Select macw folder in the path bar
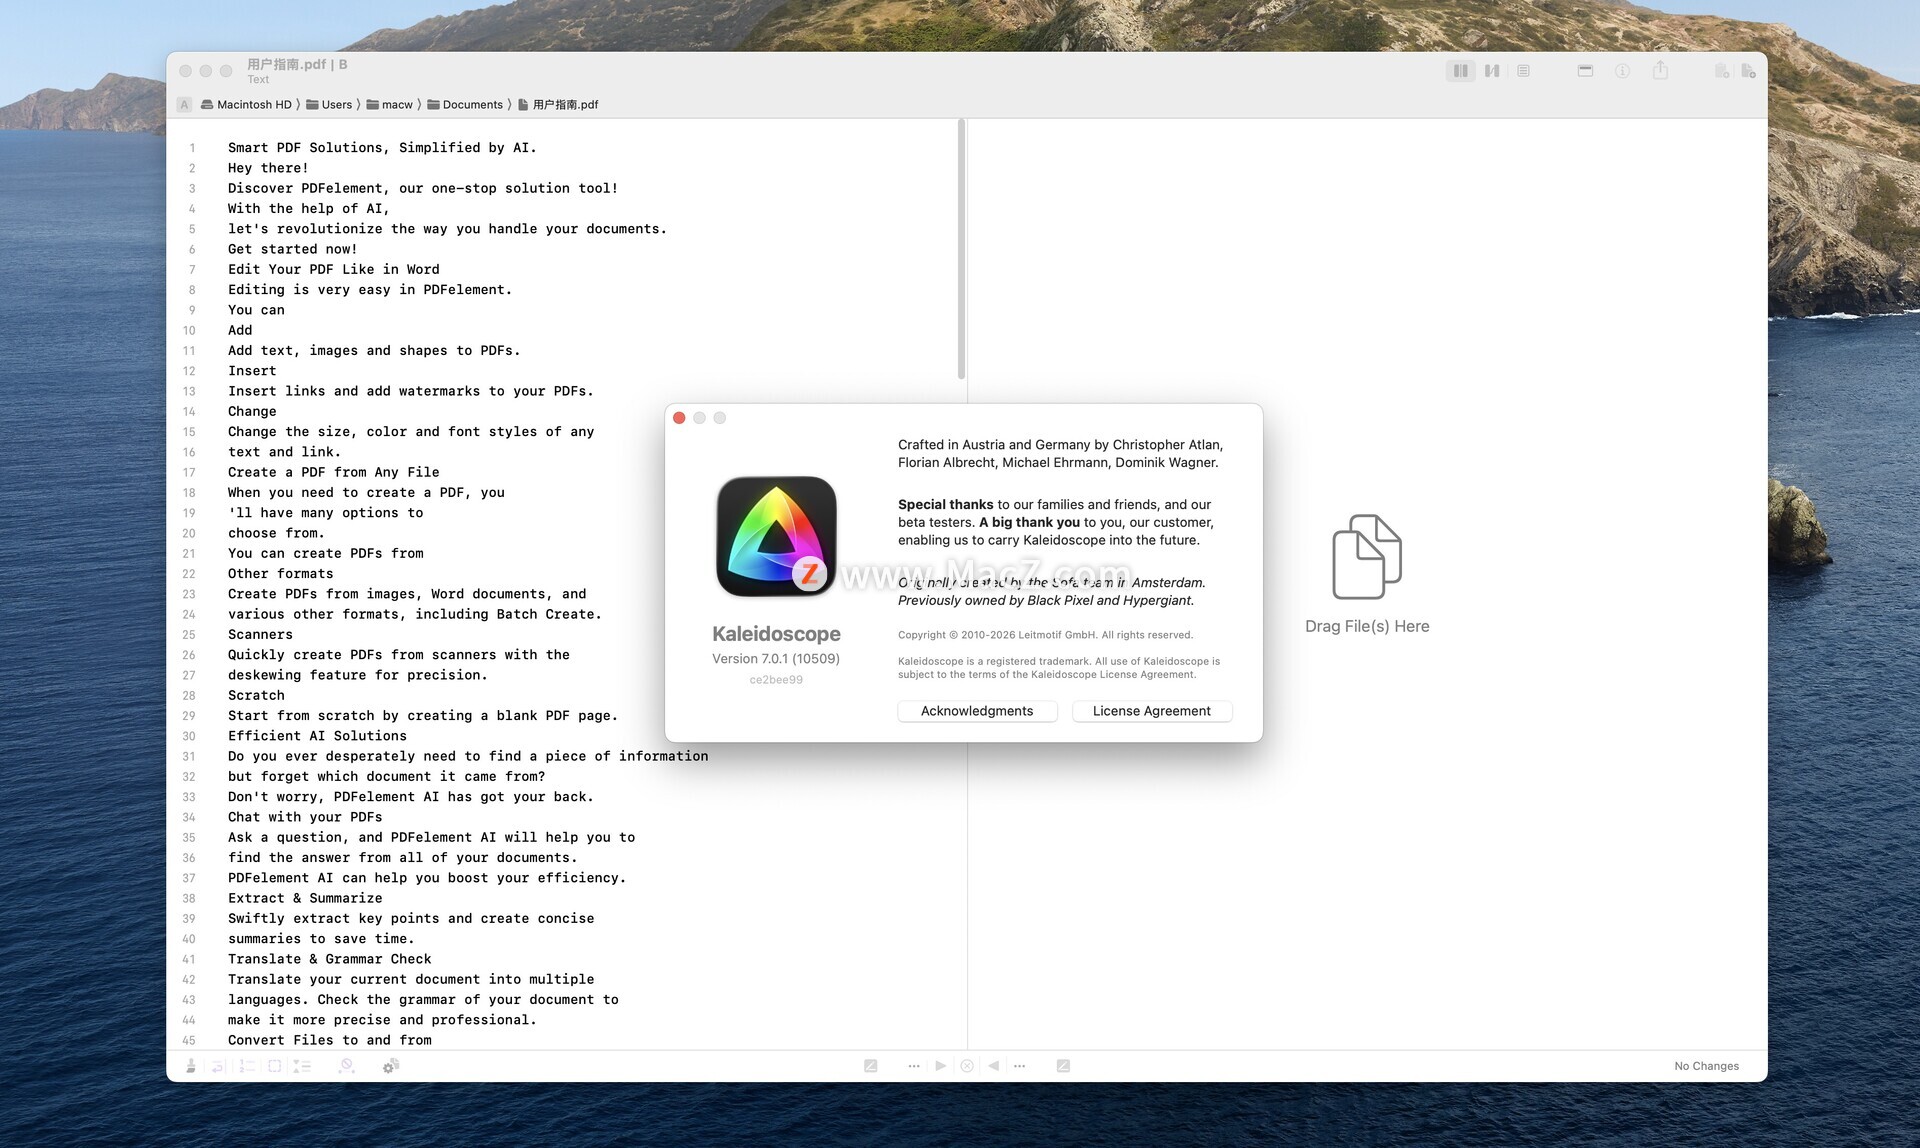Image resolution: width=1920 pixels, height=1148 pixels. click(389, 104)
